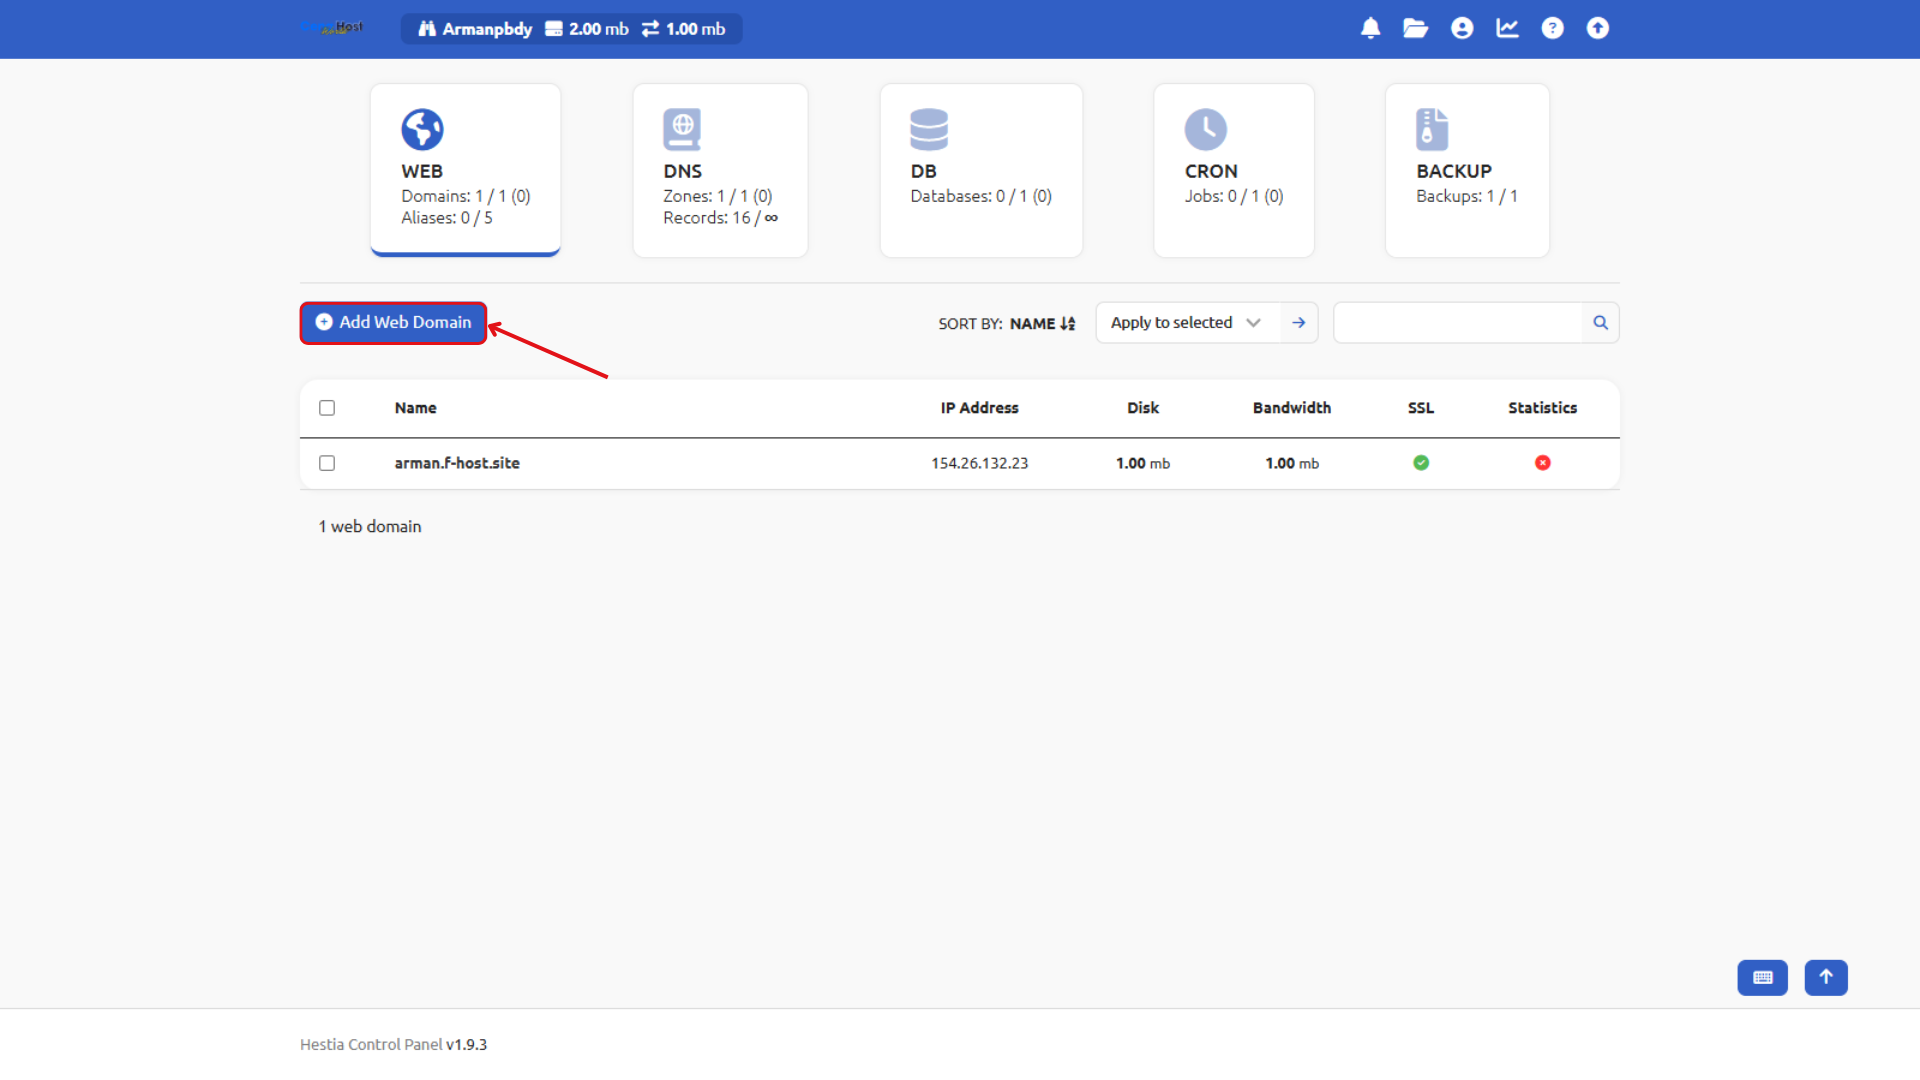Toggle the select-all checkbox in table header

tap(327, 407)
